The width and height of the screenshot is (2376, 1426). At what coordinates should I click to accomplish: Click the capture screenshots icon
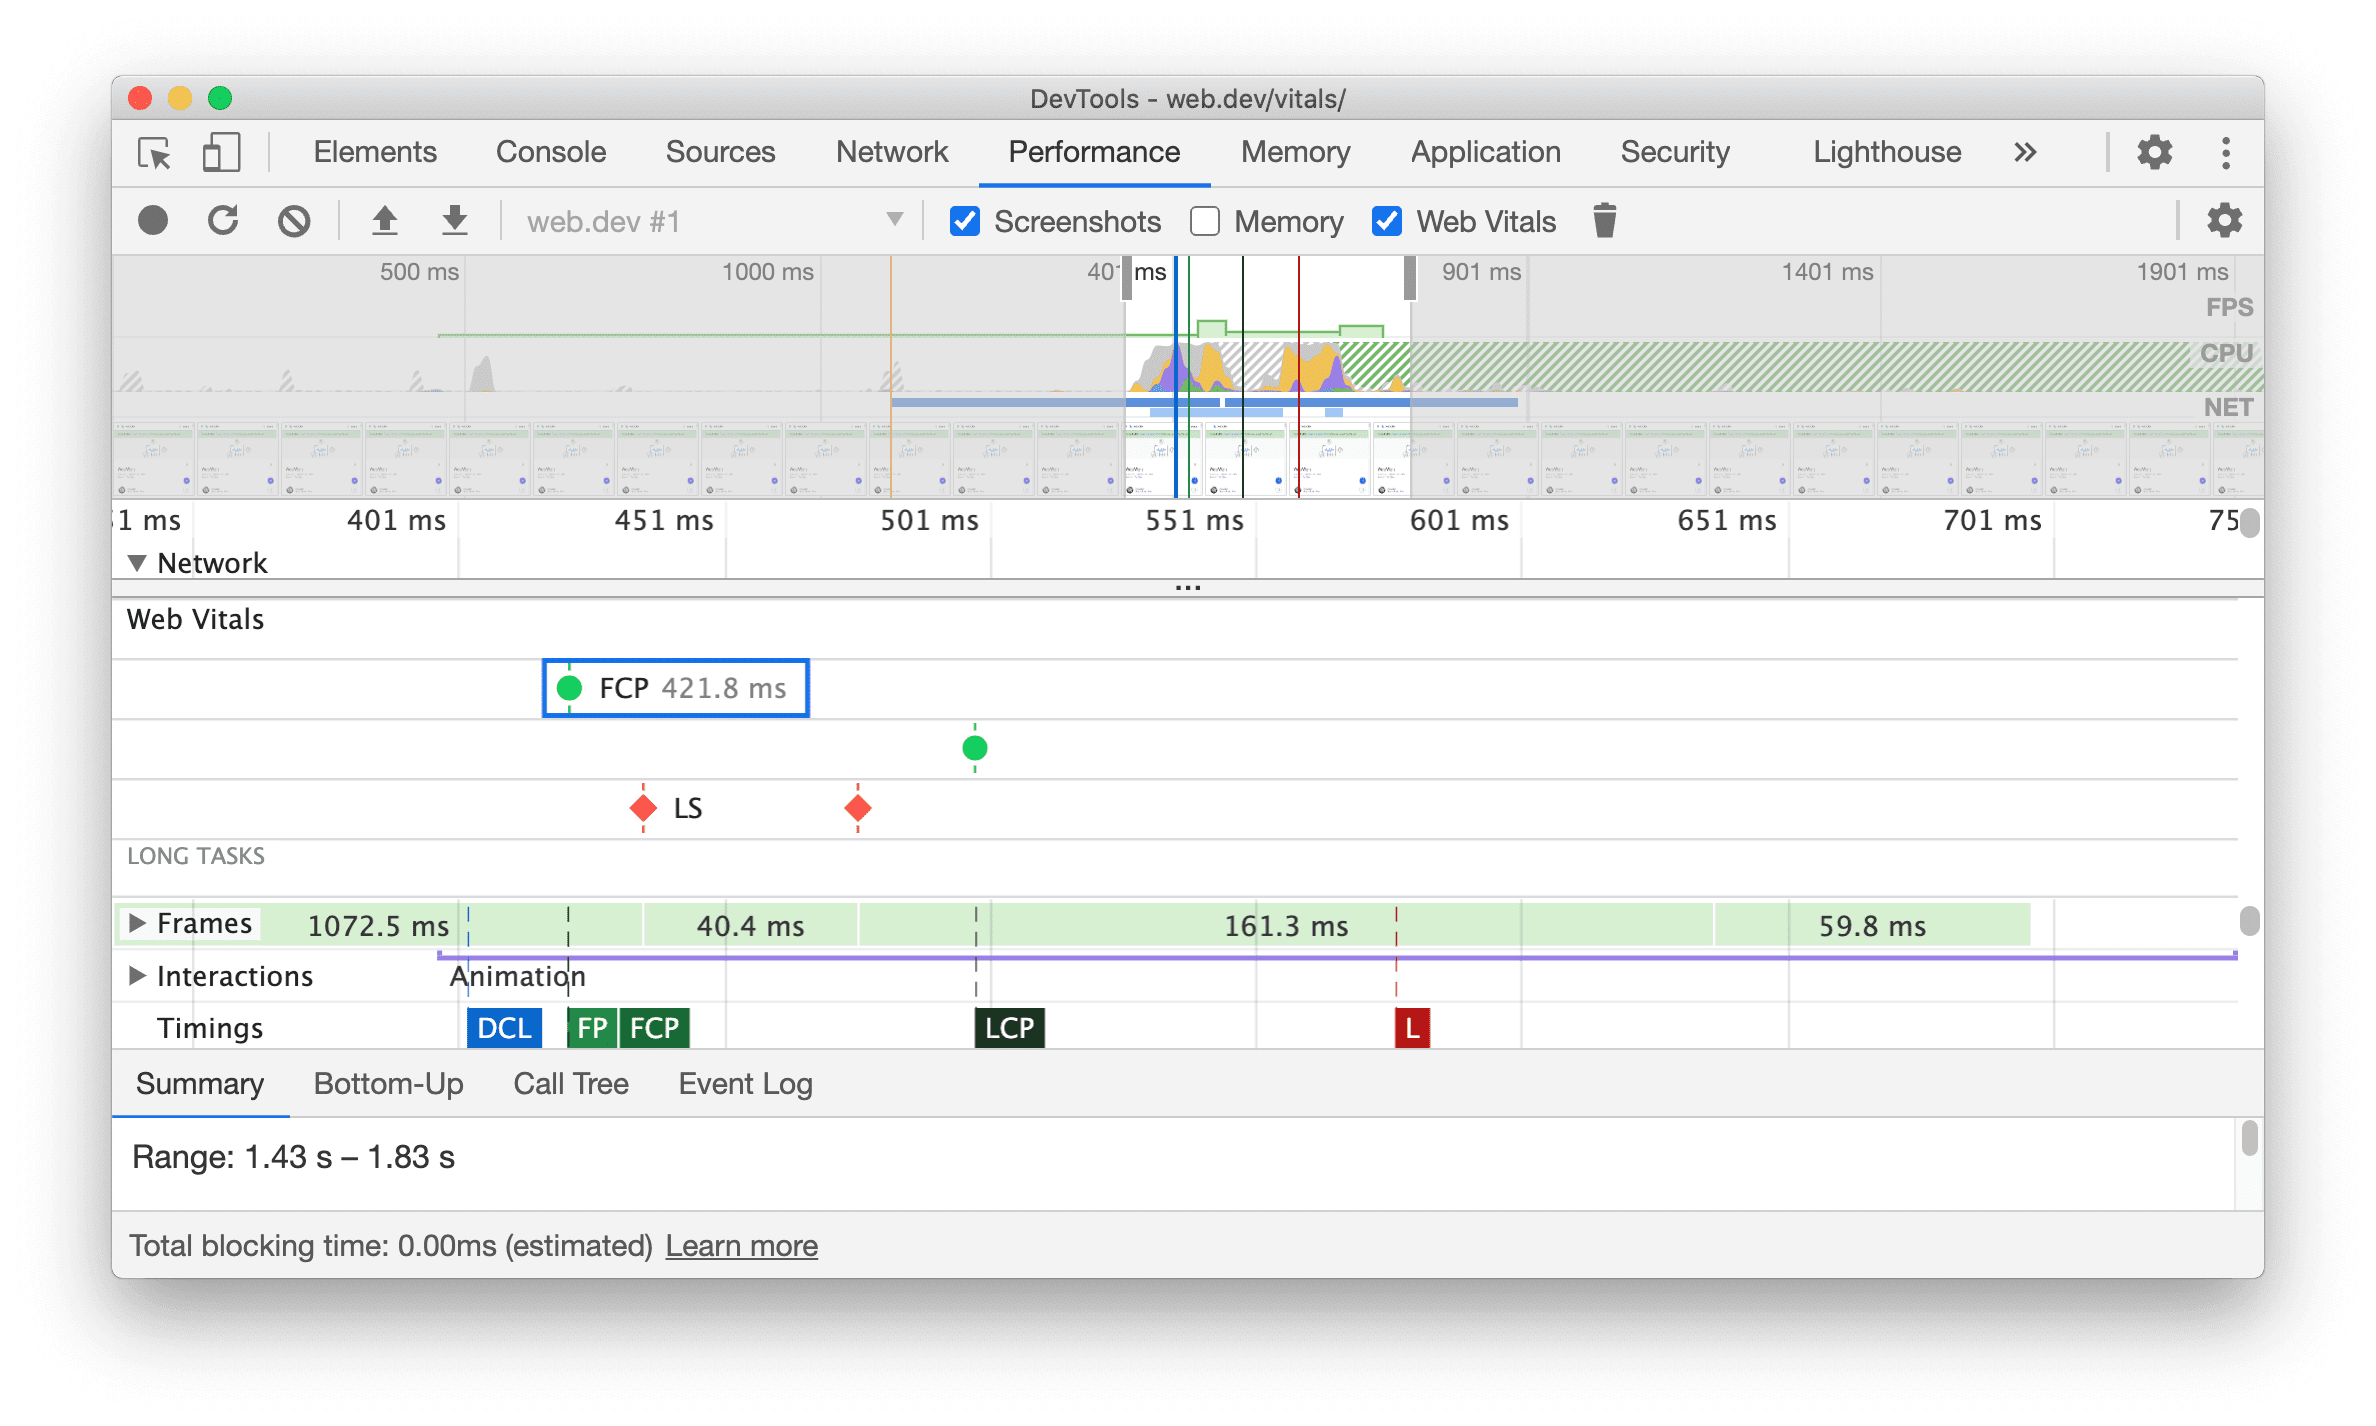pyautogui.click(x=957, y=222)
